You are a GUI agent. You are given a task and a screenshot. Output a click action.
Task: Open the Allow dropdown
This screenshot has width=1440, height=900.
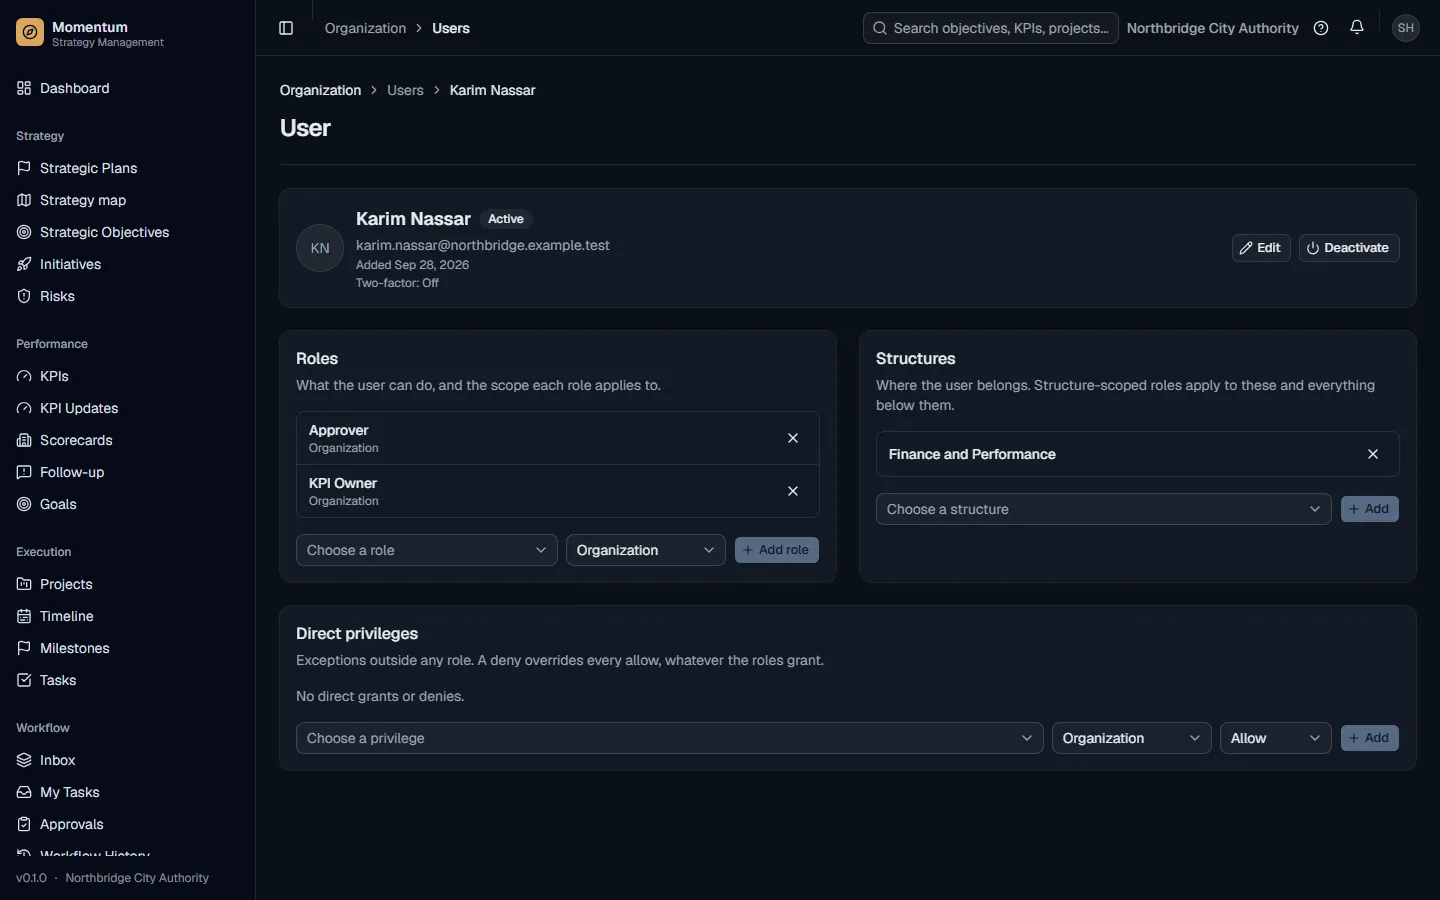[x=1276, y=738]
